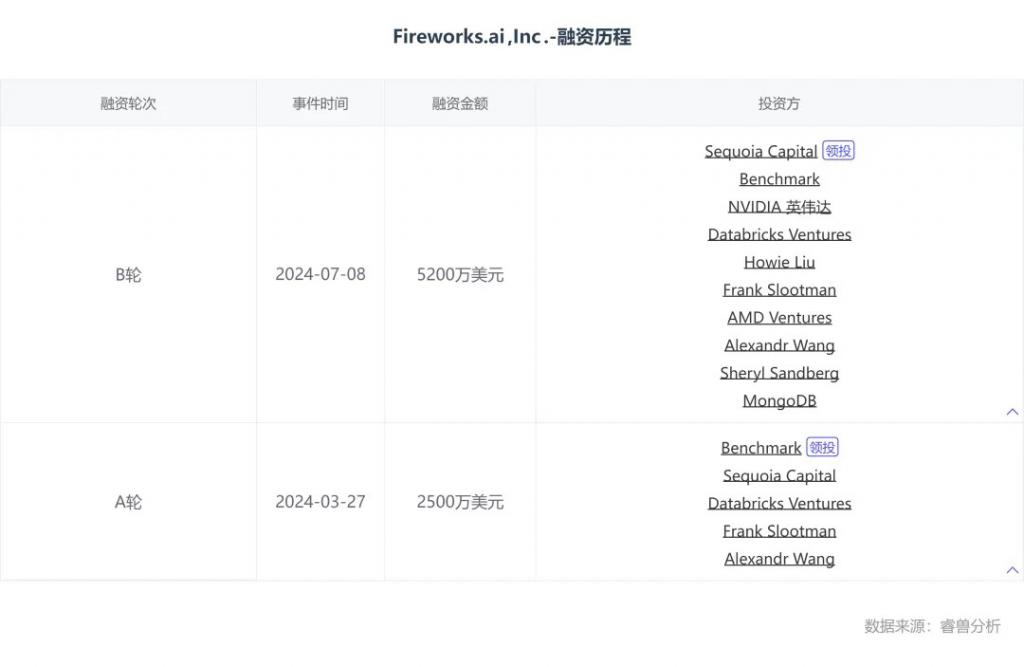1024x667 pixels.
Task: Open Benchmark link in A轮 row
Action: [x=761, y=448]
